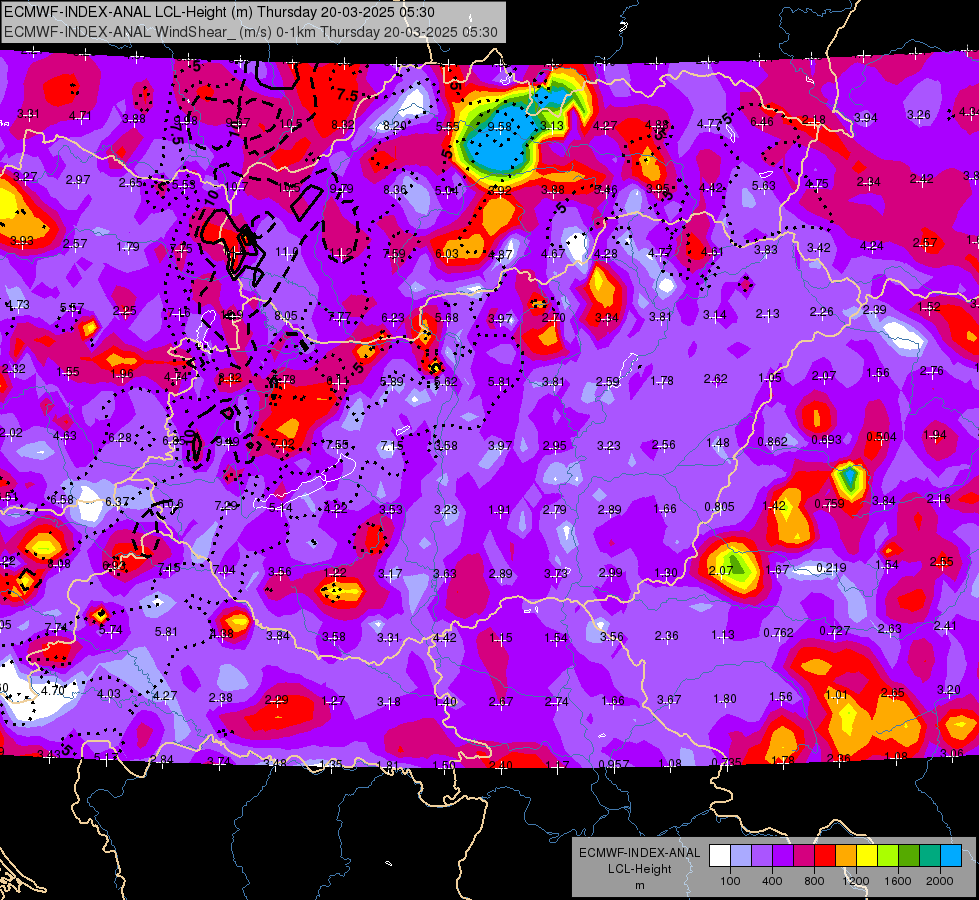This screenshot has width=979, height=900.
Task: Click the wind shear value 0.759
Action: [829, 503]
